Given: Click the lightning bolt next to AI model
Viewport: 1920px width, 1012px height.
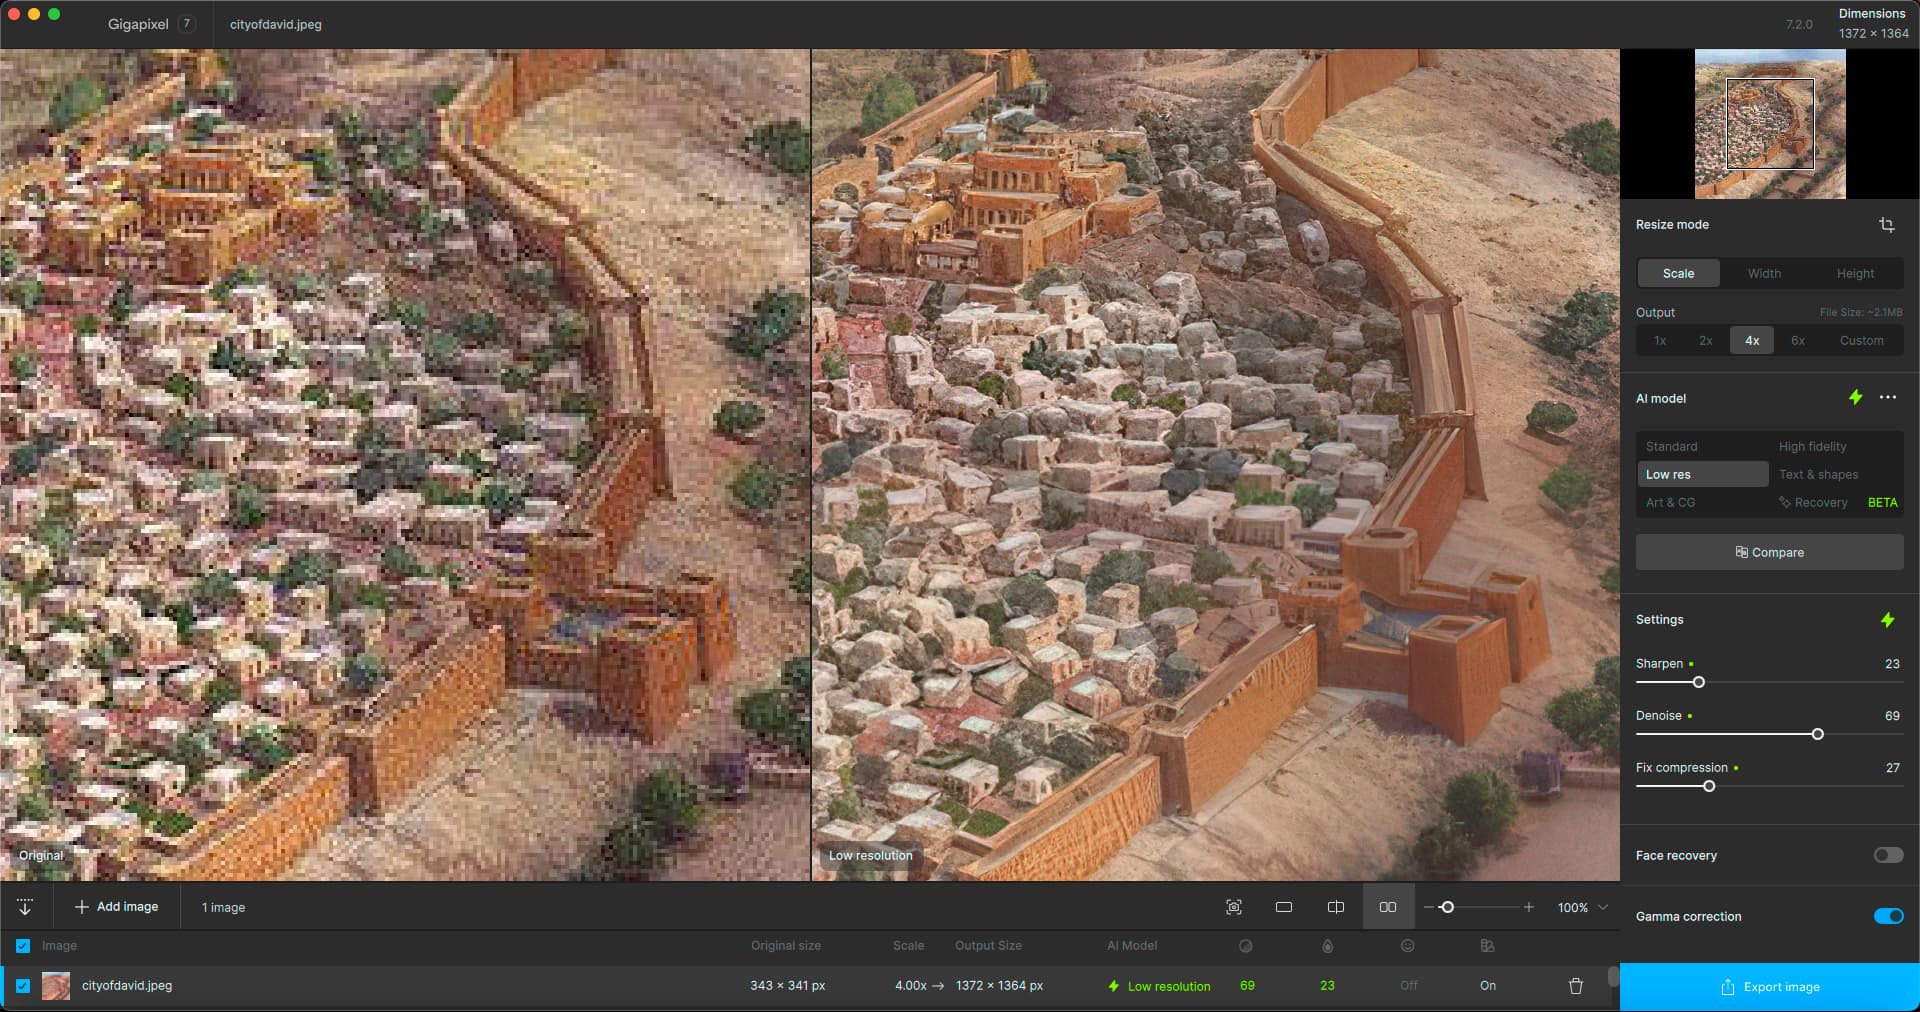Looking at the screenshot, I should pos(1855,398).
